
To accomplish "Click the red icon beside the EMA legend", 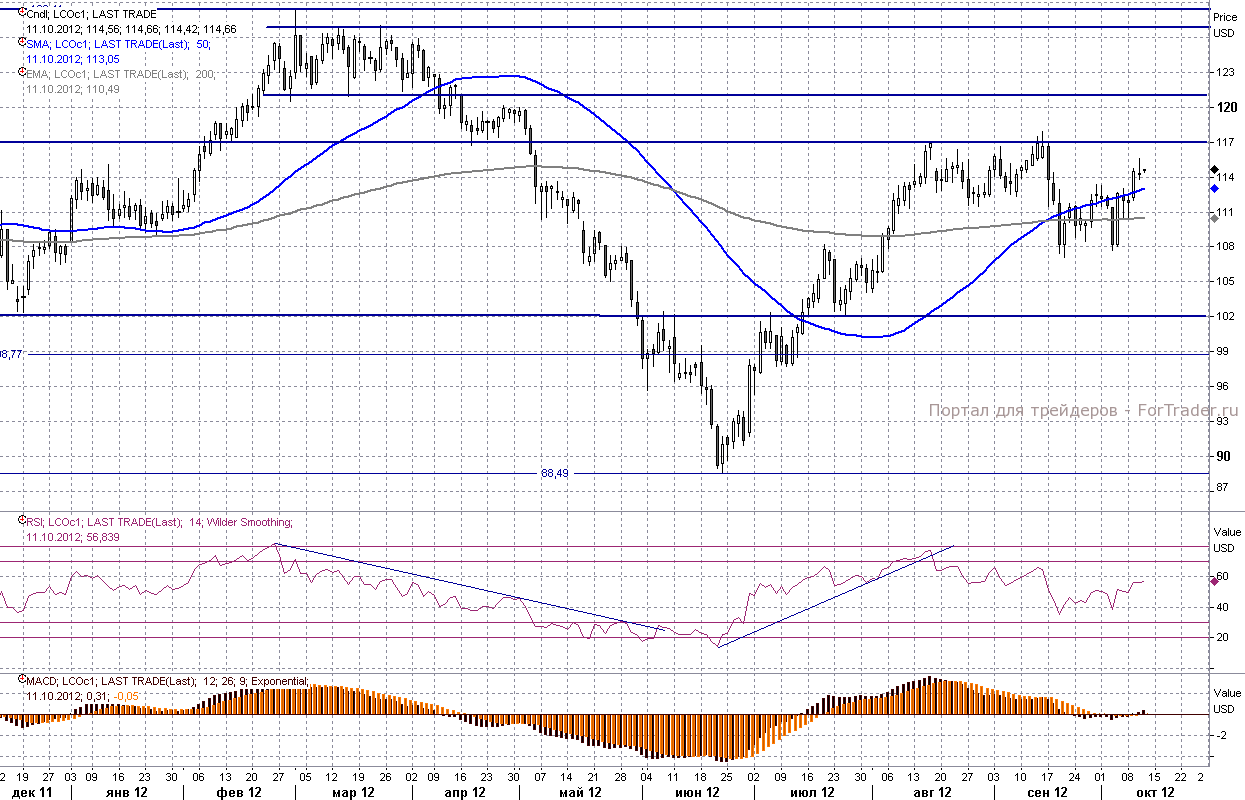I will [23, 73].
